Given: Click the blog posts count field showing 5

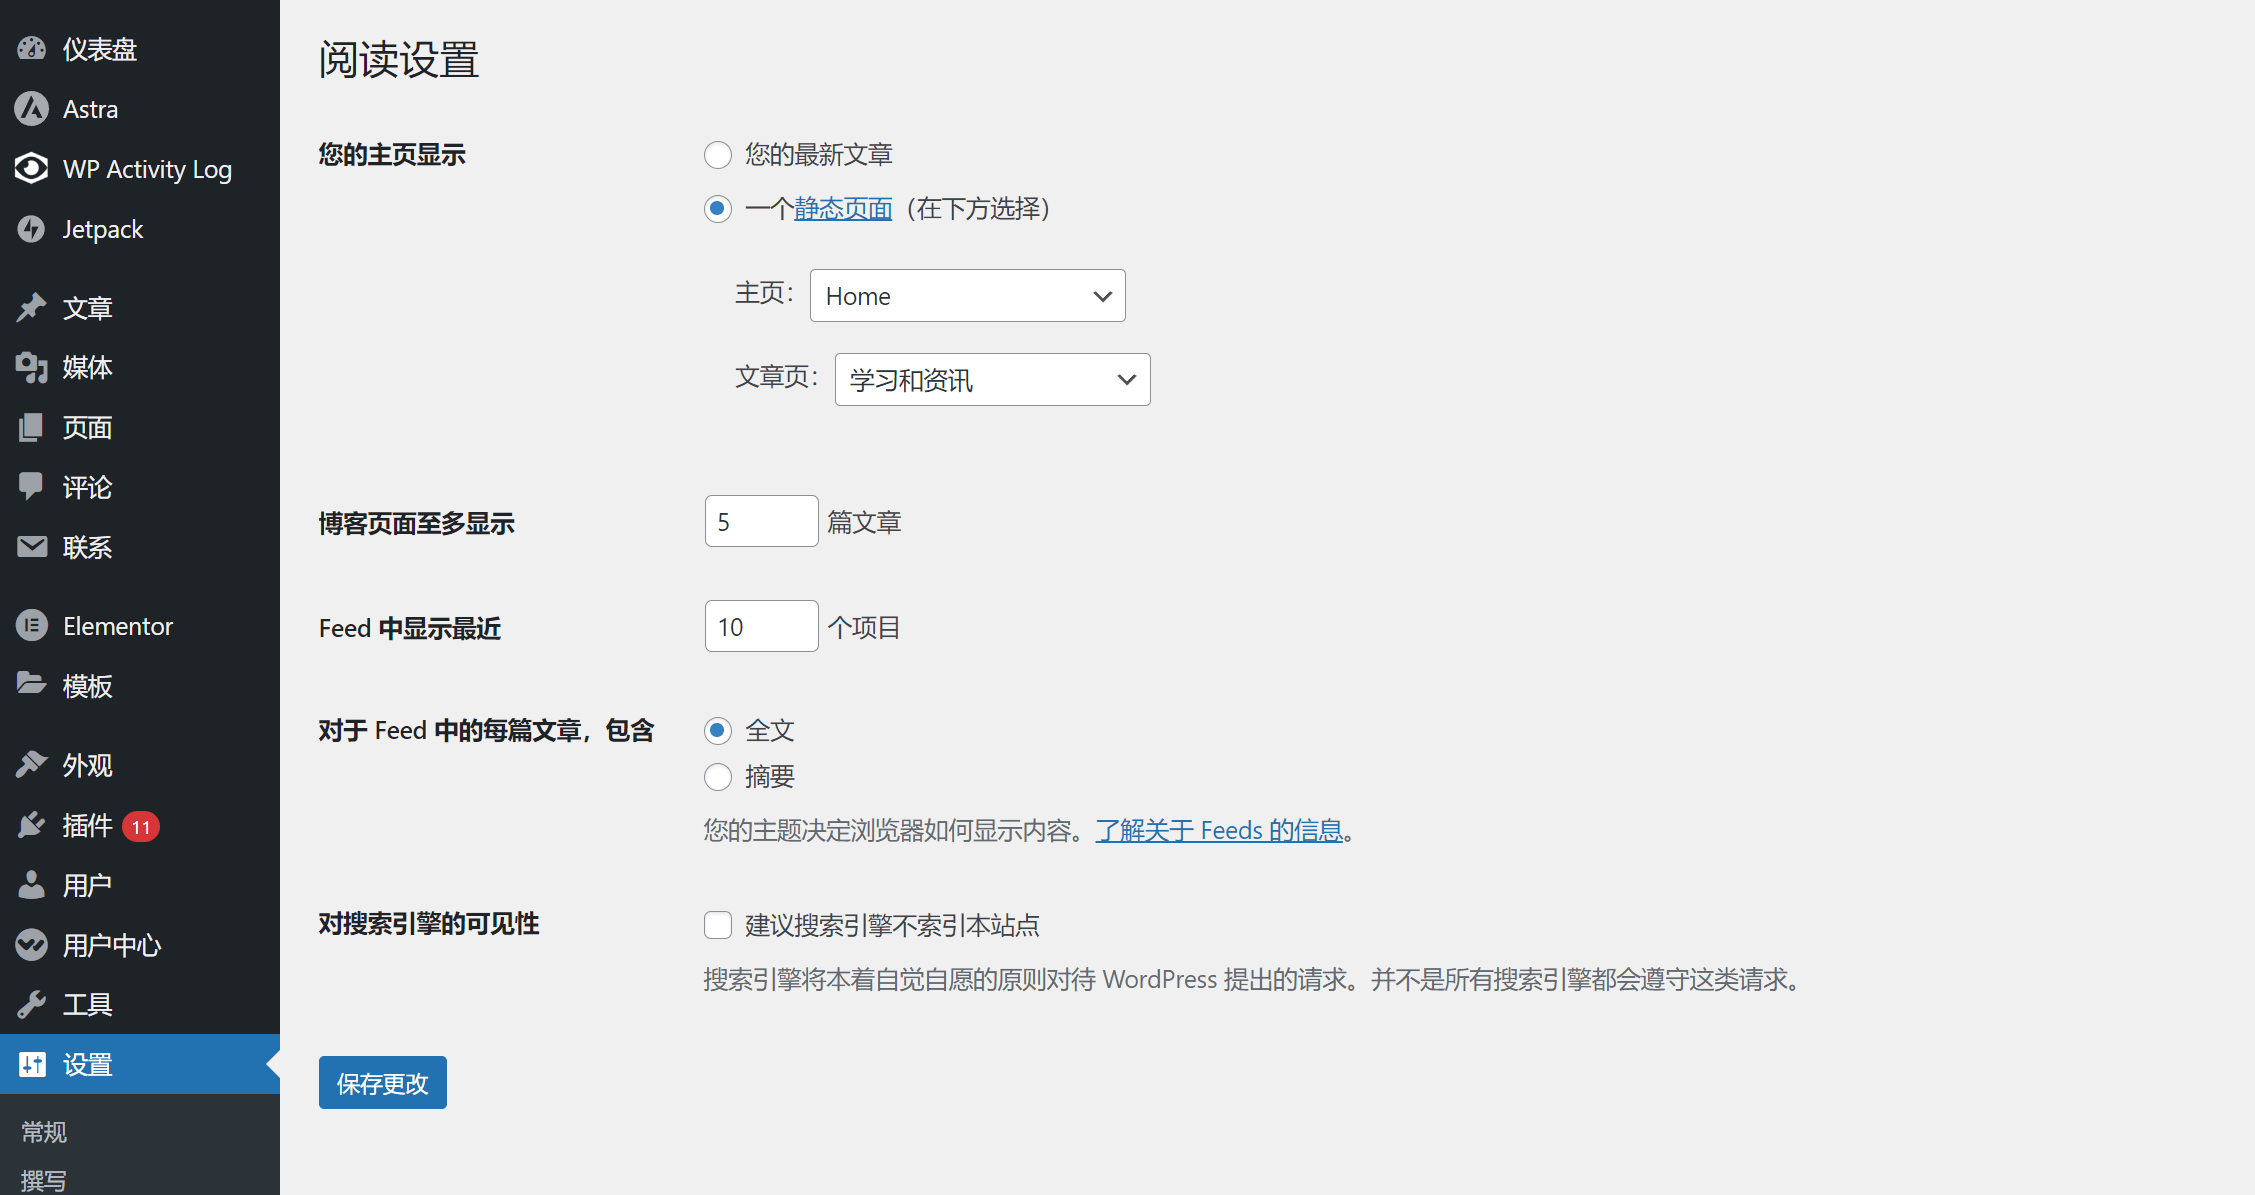Looking at the screenshot, I should [761, 521].
